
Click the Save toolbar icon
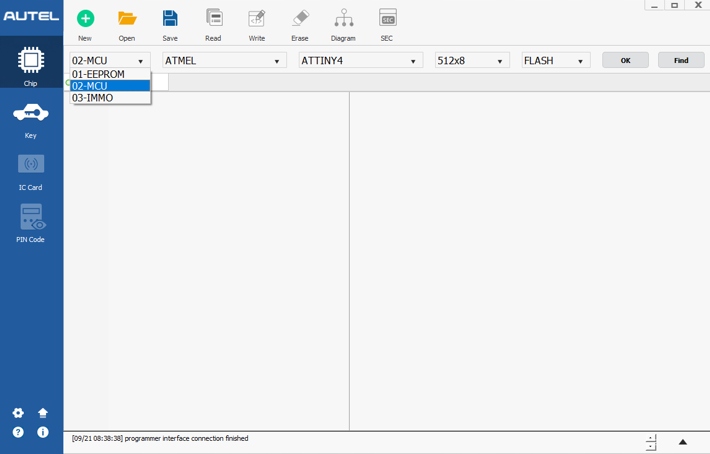[170, 19]
